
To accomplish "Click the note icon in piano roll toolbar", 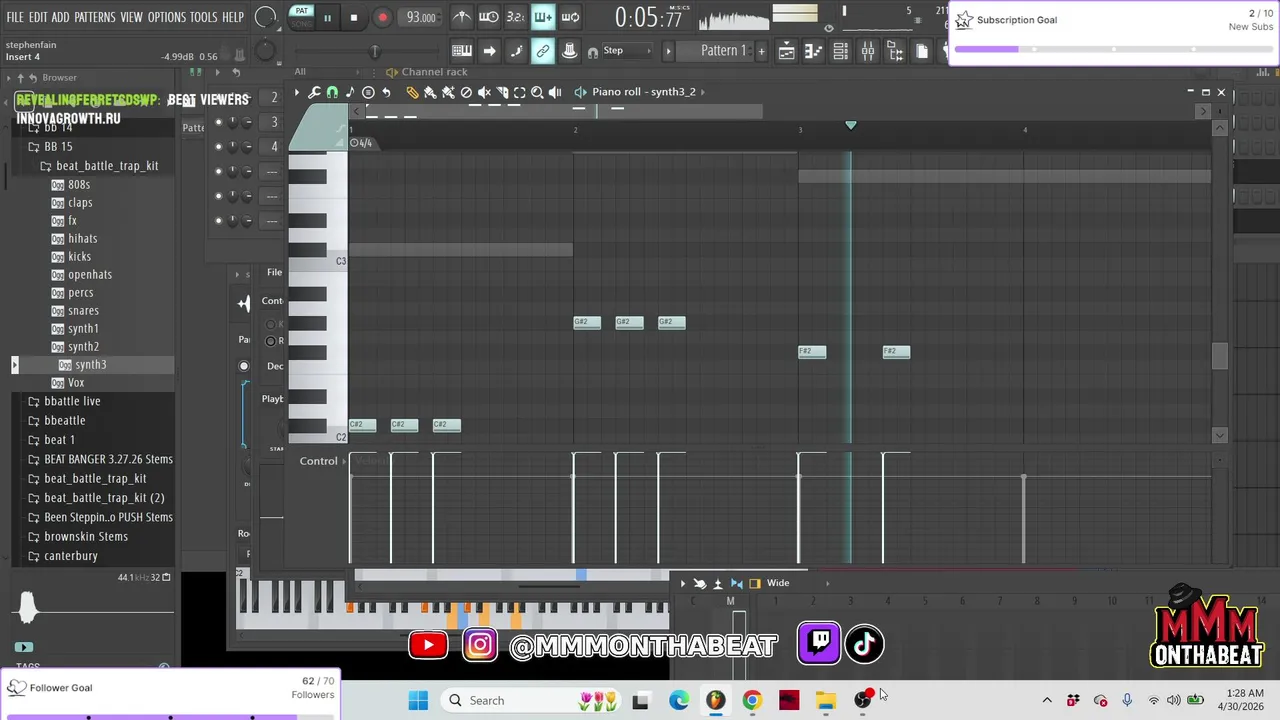I will tap(350, 92).
